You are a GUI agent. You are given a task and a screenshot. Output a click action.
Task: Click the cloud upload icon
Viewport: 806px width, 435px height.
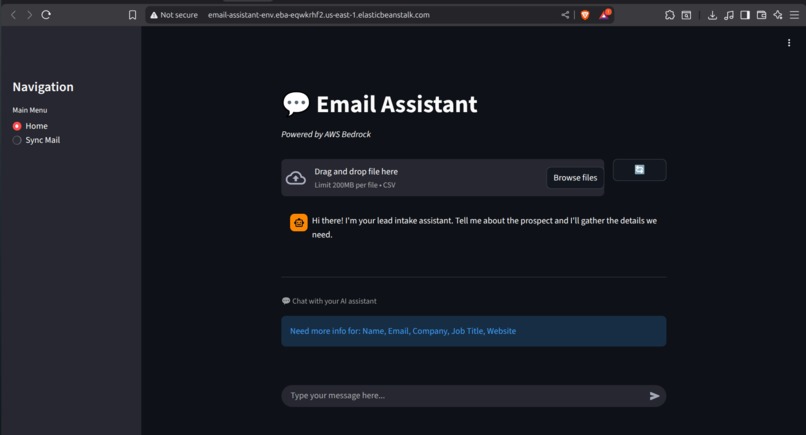coord(296,178)
